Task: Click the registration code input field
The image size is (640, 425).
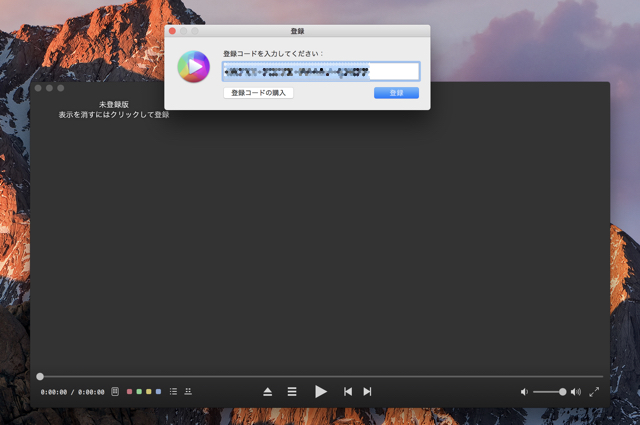Action: (x=320, y=72)
